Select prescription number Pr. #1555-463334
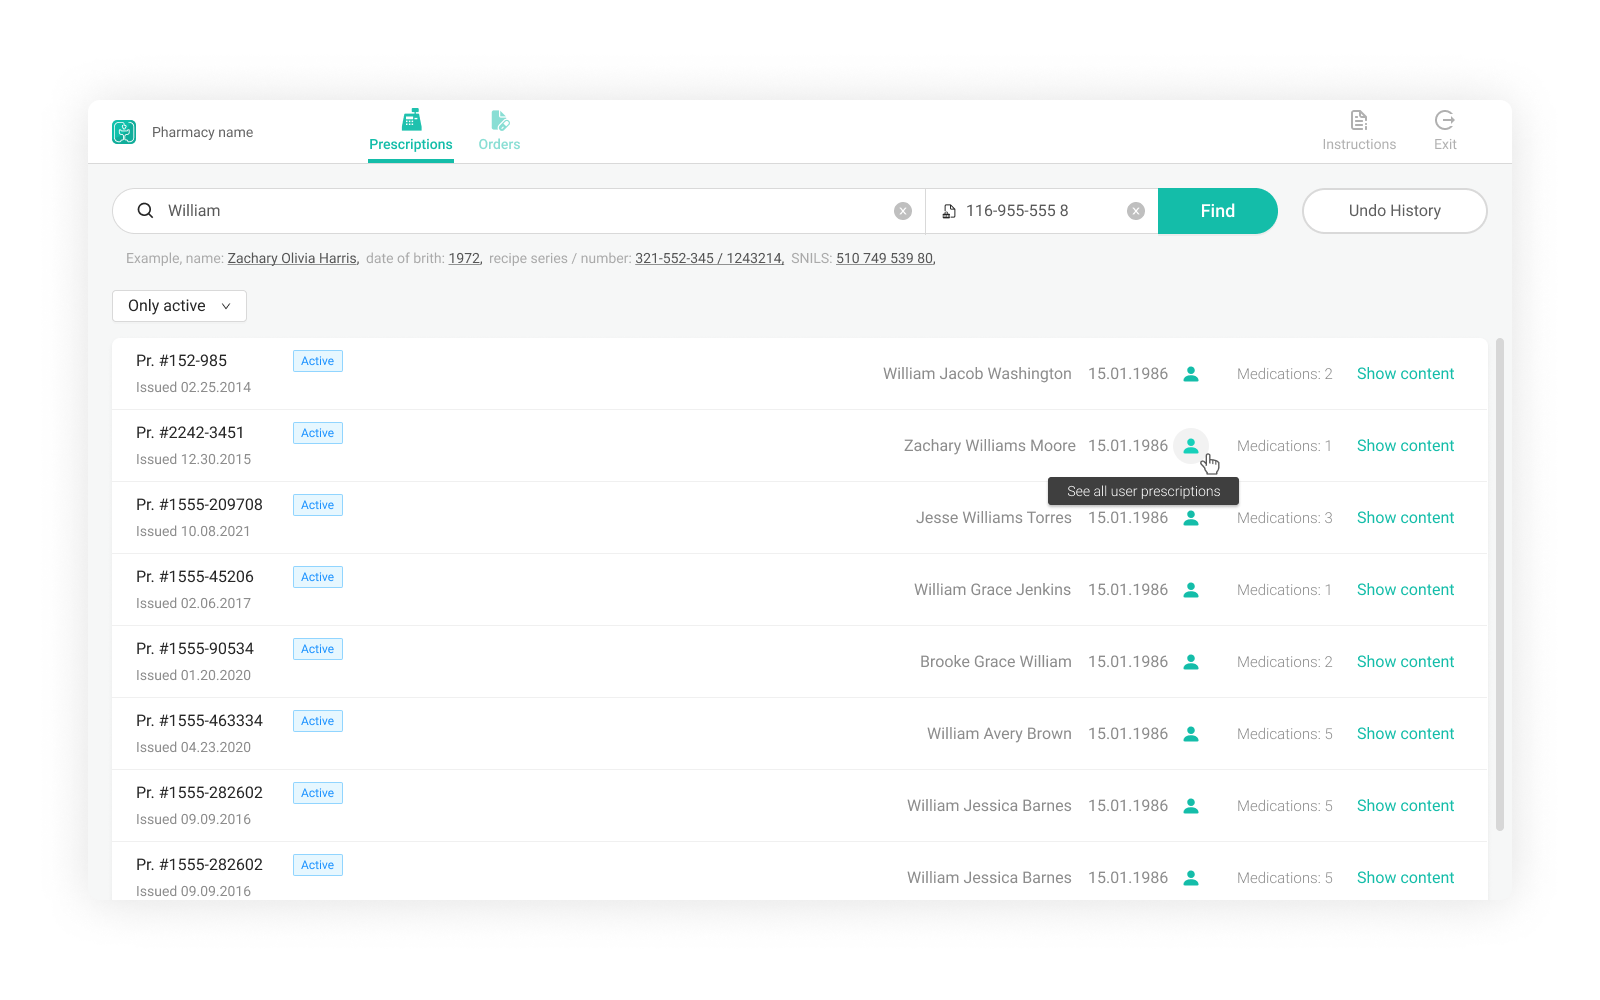This screenshot has height=1000, width=1600. coord(199,721)
